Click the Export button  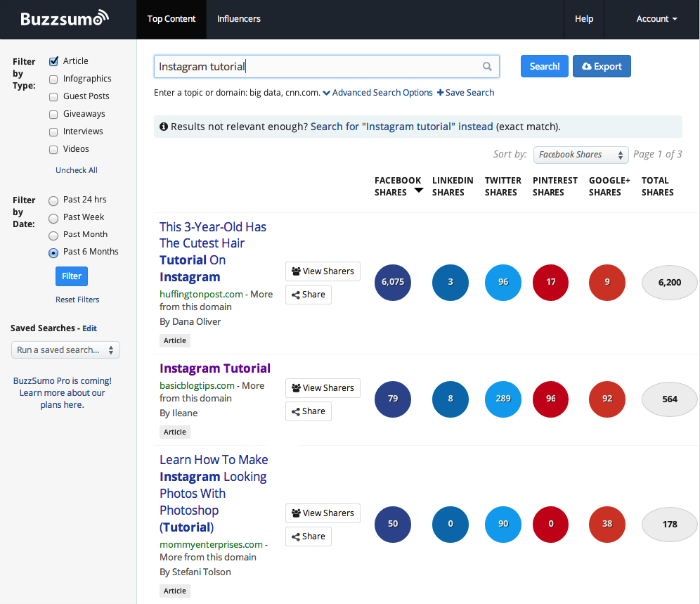[x=601, y=67]
